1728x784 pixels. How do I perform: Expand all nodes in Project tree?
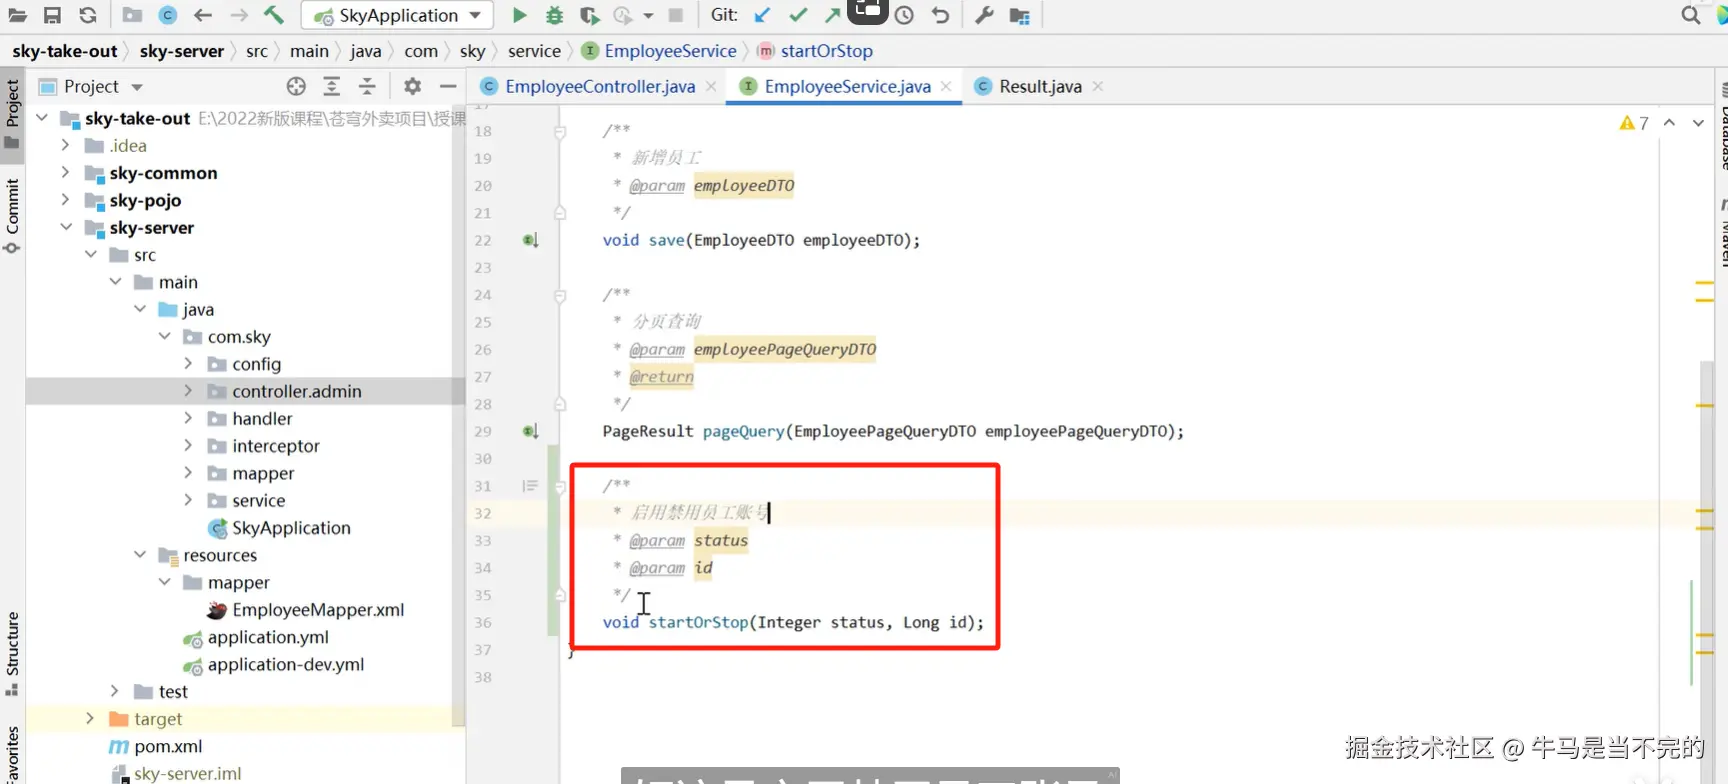point(332,86)
